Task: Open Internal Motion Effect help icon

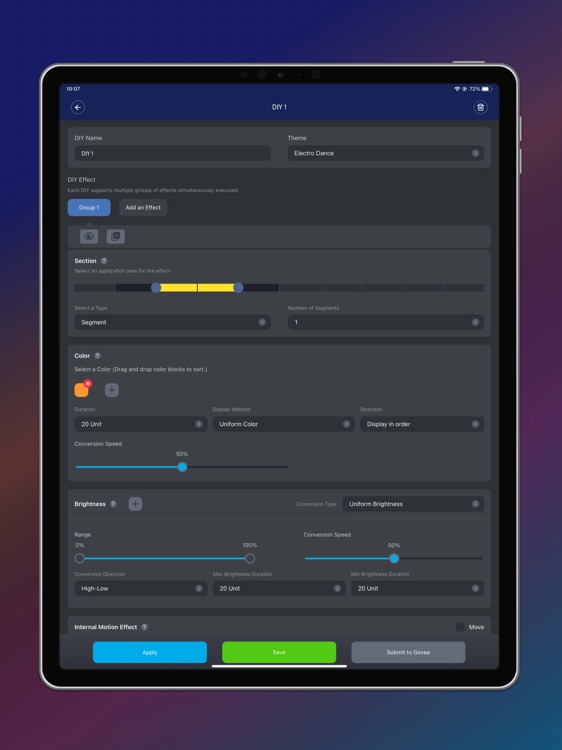Action: 144,627
